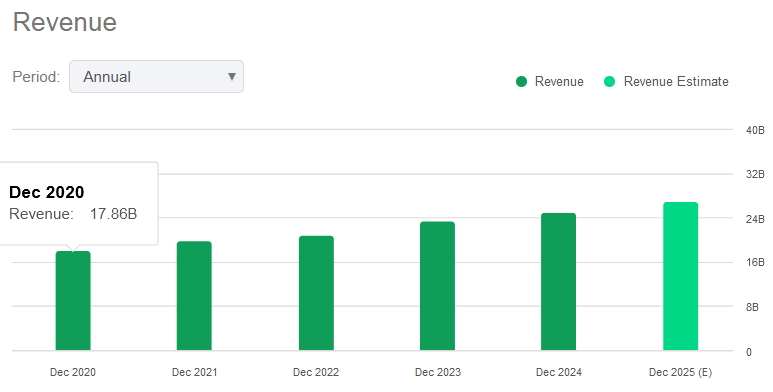The height and width of the screenshot is (392, 773).
Task: Select the Dec 2025 estimate bar
Action: (680, 276)
